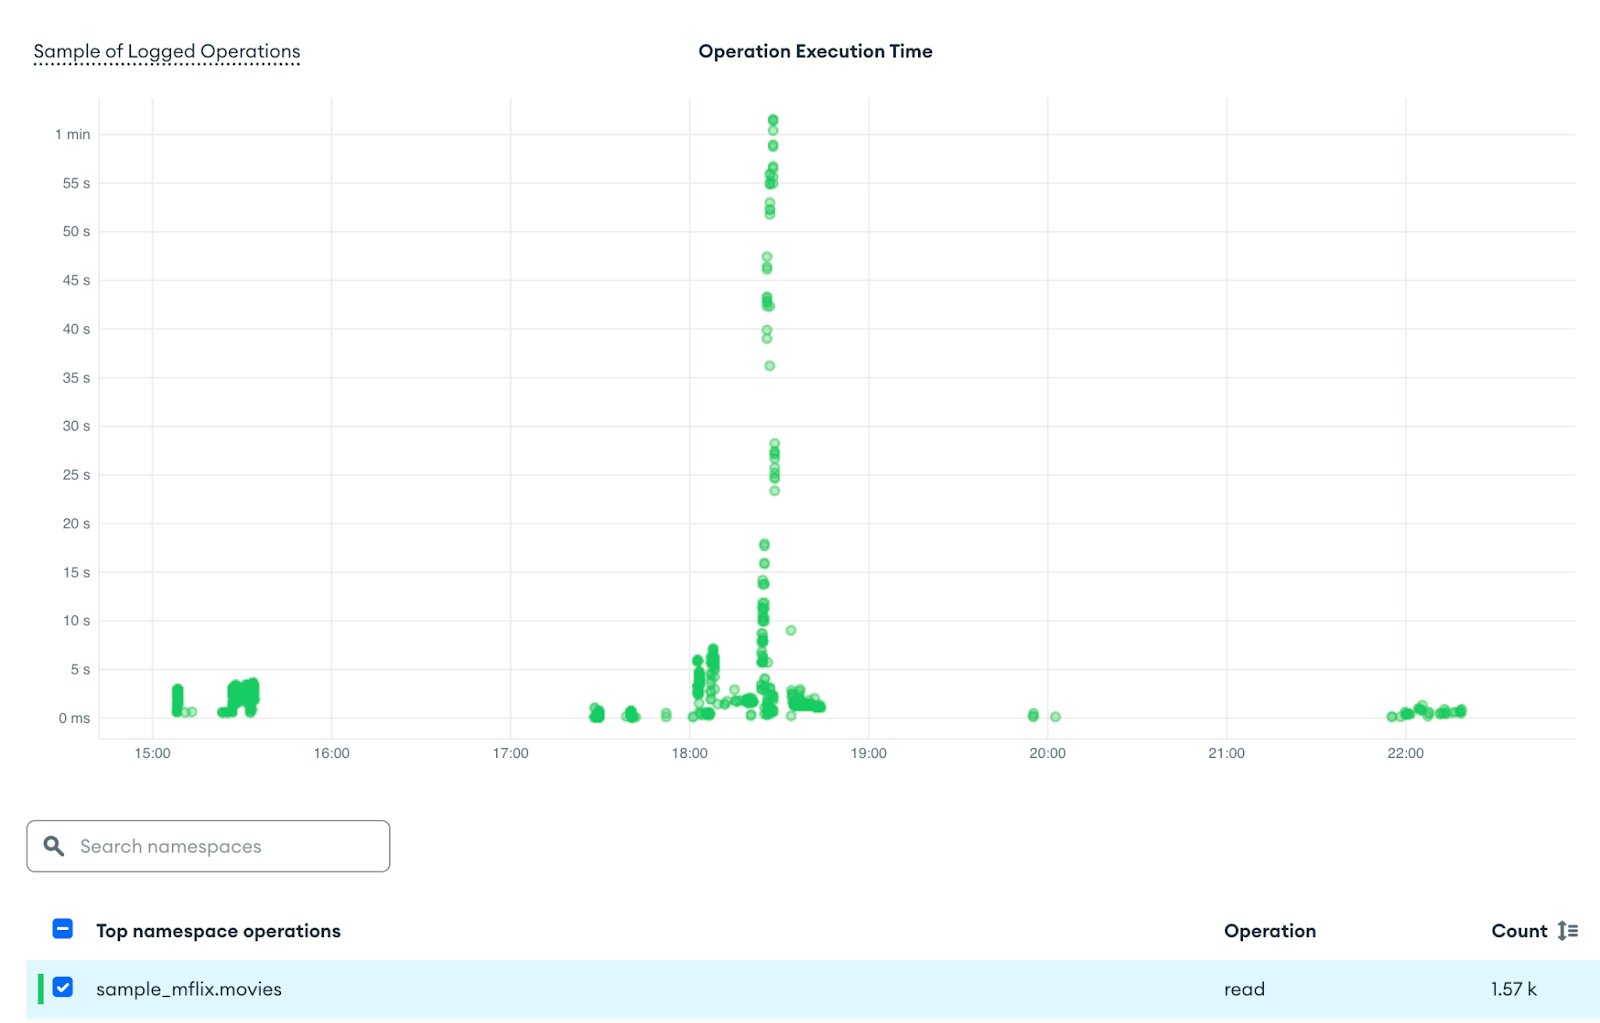Image resolution: width=1600 pixels, height=1023 pixels.
Task: Click the search magnifier icon
Action: 54,846
